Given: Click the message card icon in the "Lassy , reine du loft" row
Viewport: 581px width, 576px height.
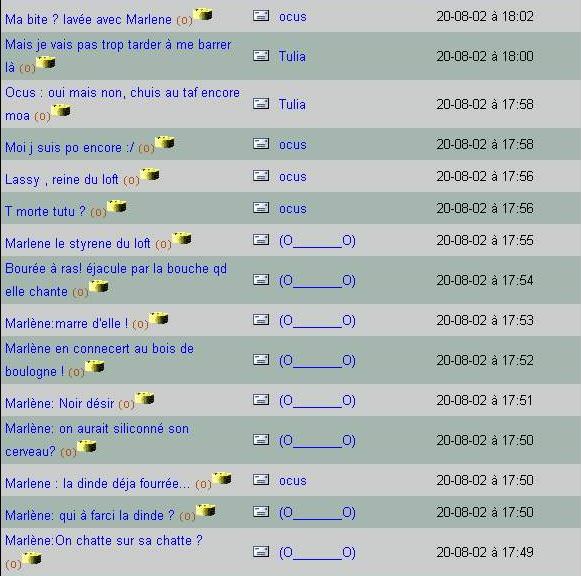Looking at the screenshot, I should tap(261, 176).
